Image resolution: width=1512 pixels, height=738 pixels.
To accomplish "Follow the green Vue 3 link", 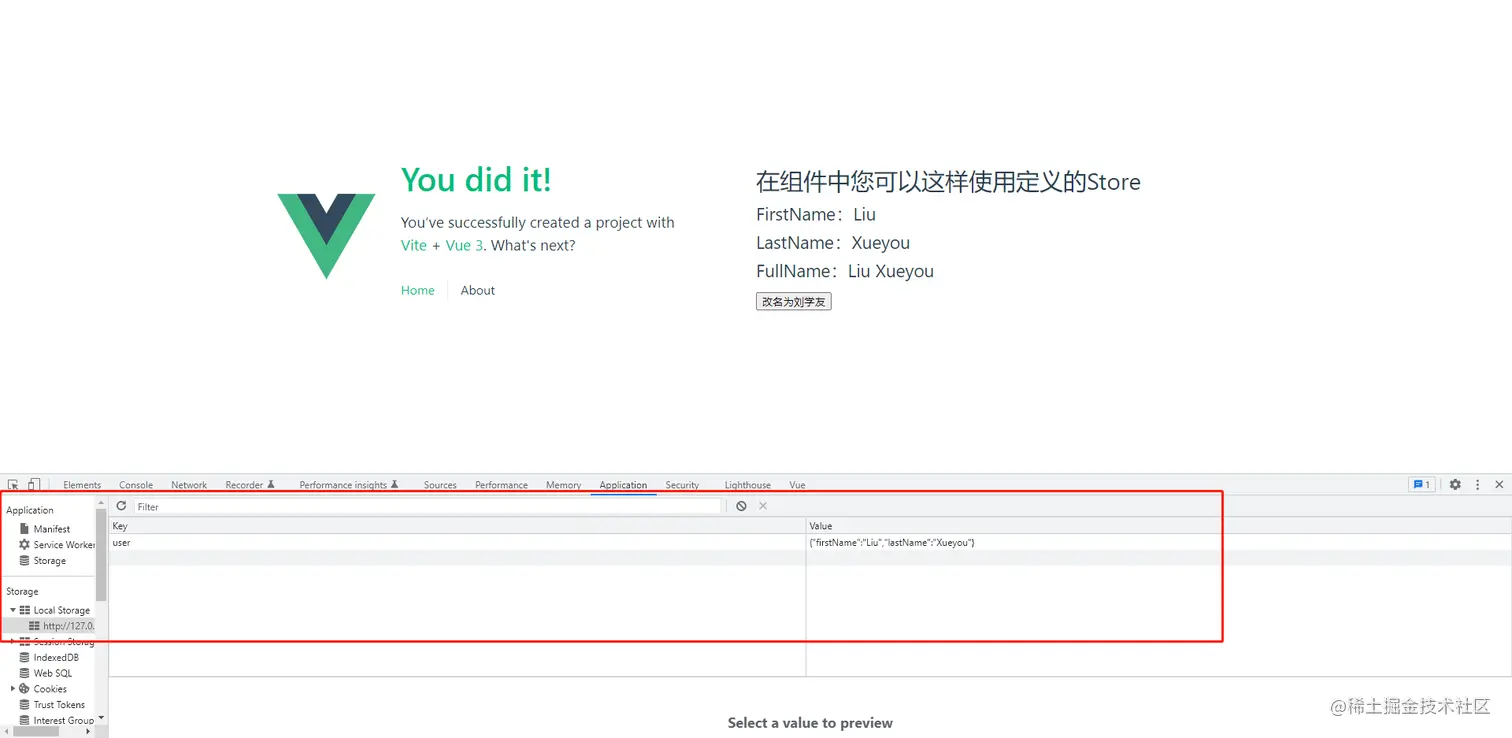I will tap(465, 245).
